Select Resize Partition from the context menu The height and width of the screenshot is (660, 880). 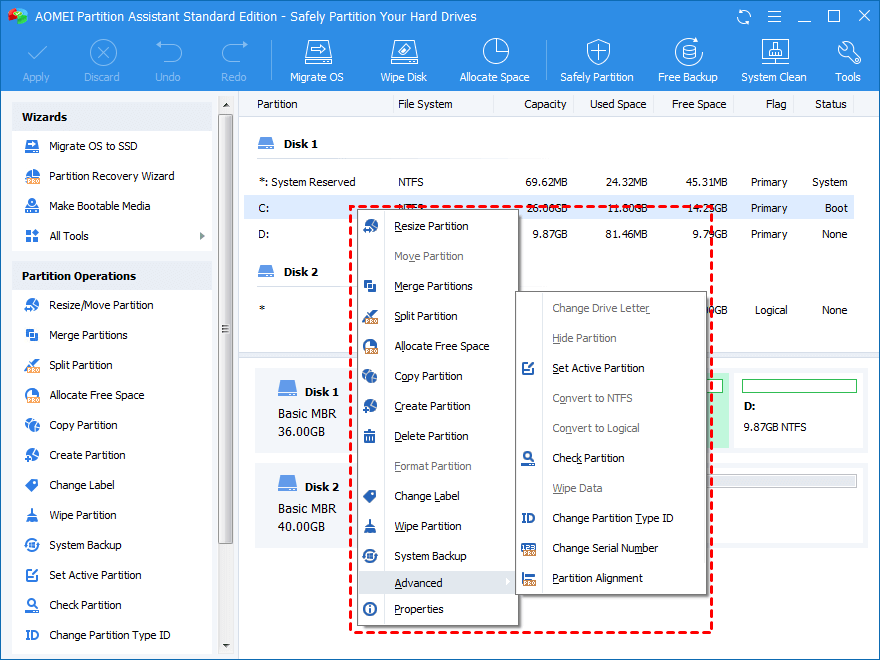tap(431, 226)
